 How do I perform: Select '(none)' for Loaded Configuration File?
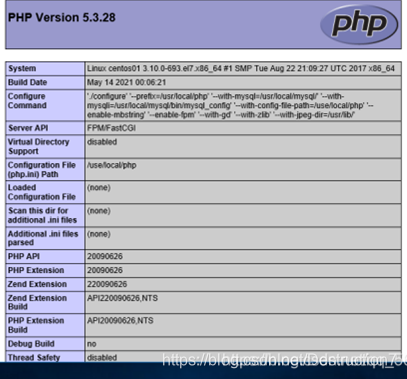pyautogui.click(x=99, y=188)
